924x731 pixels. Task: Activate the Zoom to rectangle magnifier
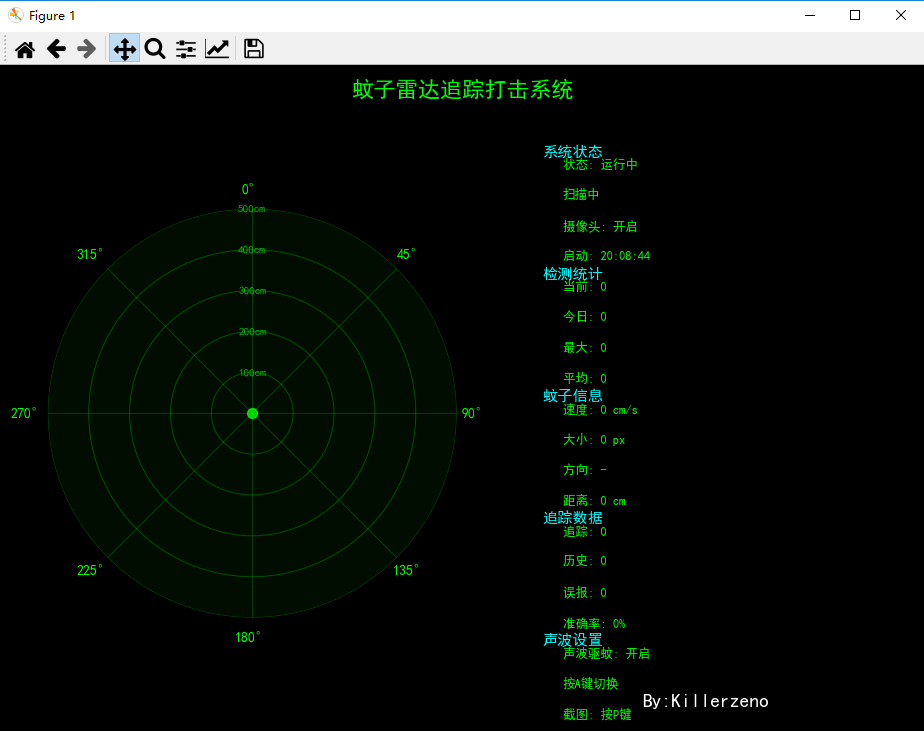(x=155, y=49)
